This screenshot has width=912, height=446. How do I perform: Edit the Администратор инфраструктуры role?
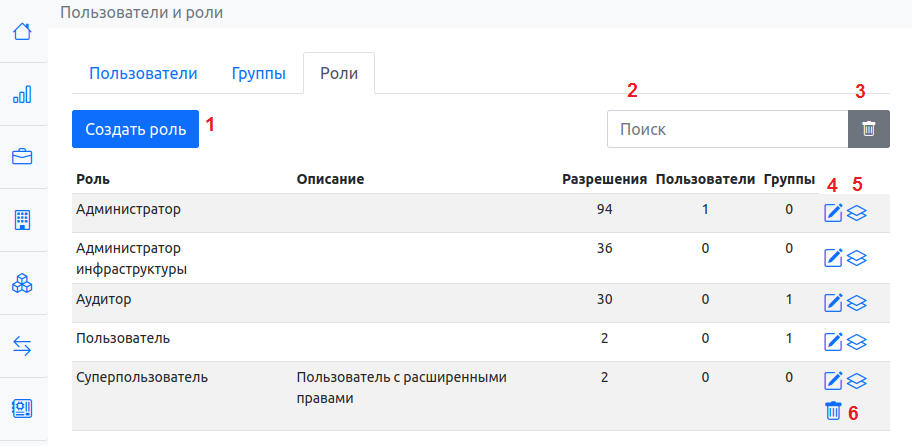[833, 258]
